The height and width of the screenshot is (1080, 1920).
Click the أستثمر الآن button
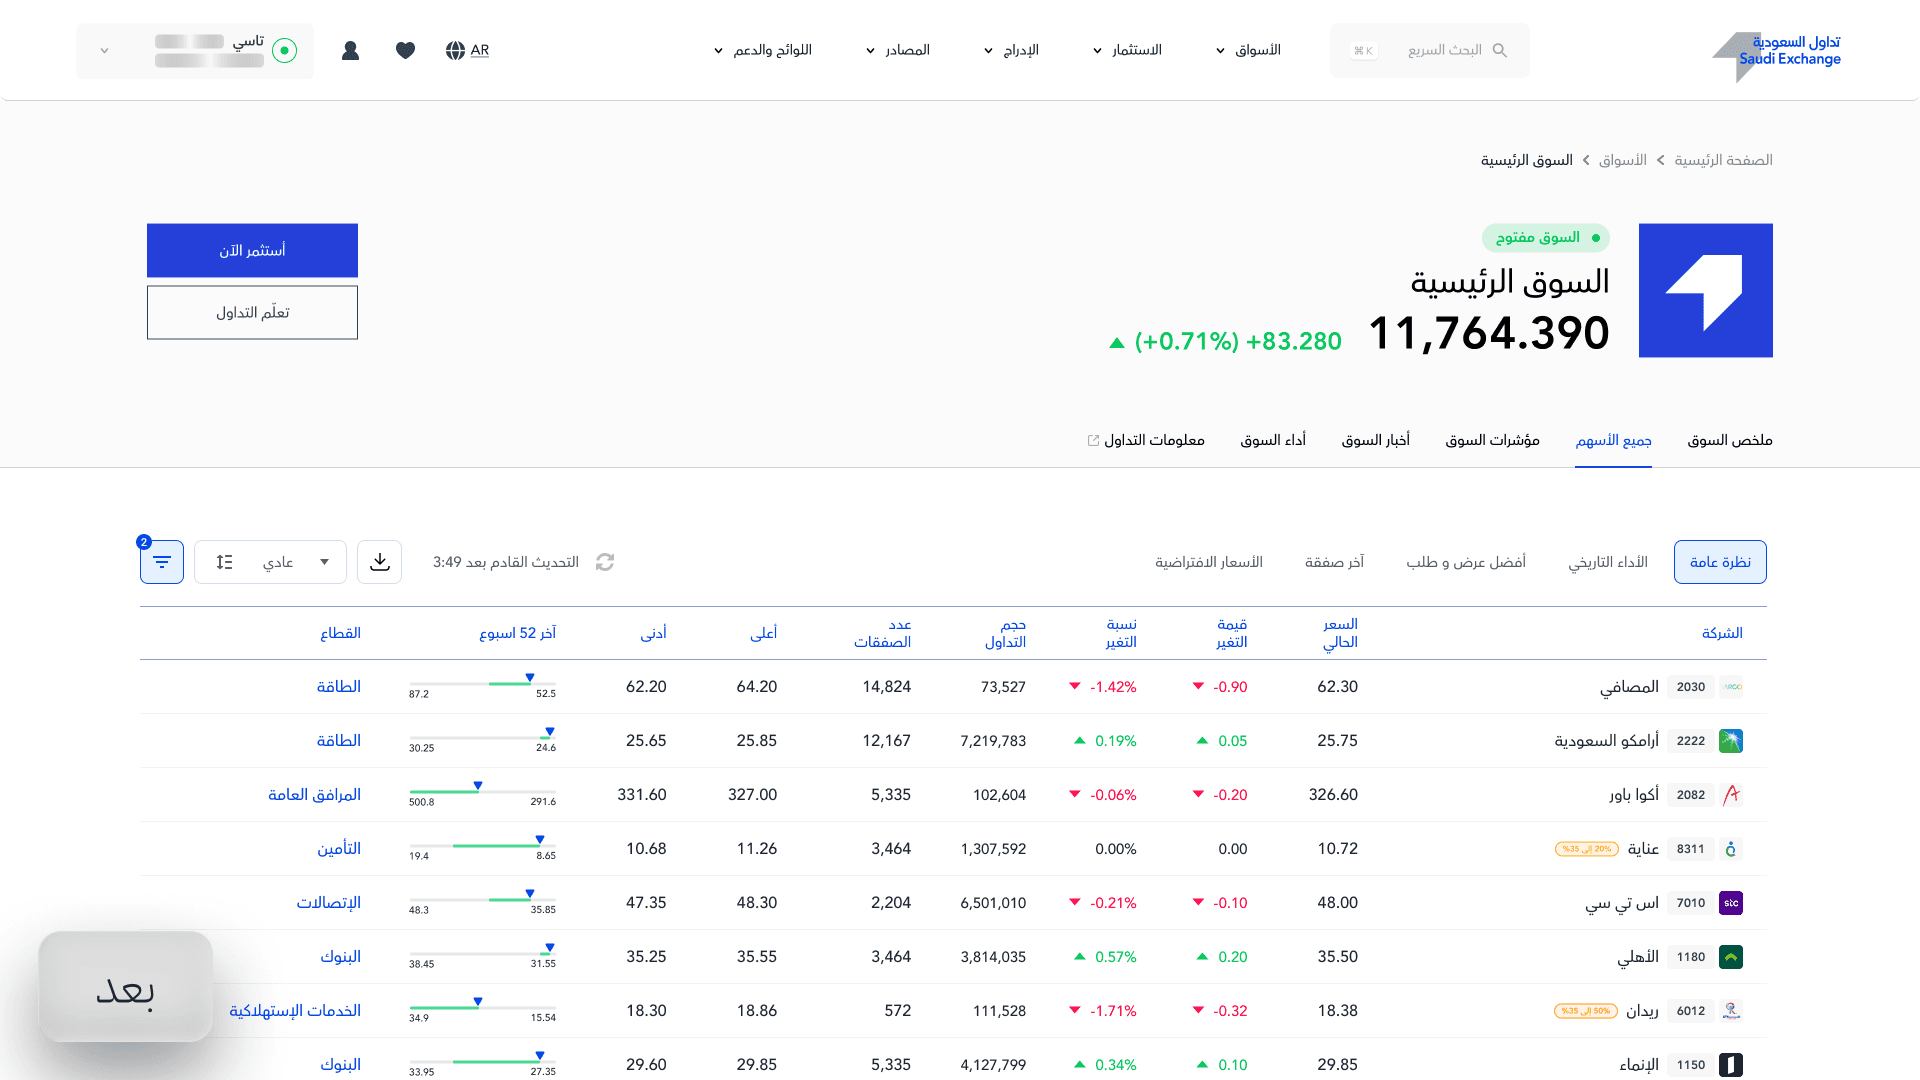point(252,250)
